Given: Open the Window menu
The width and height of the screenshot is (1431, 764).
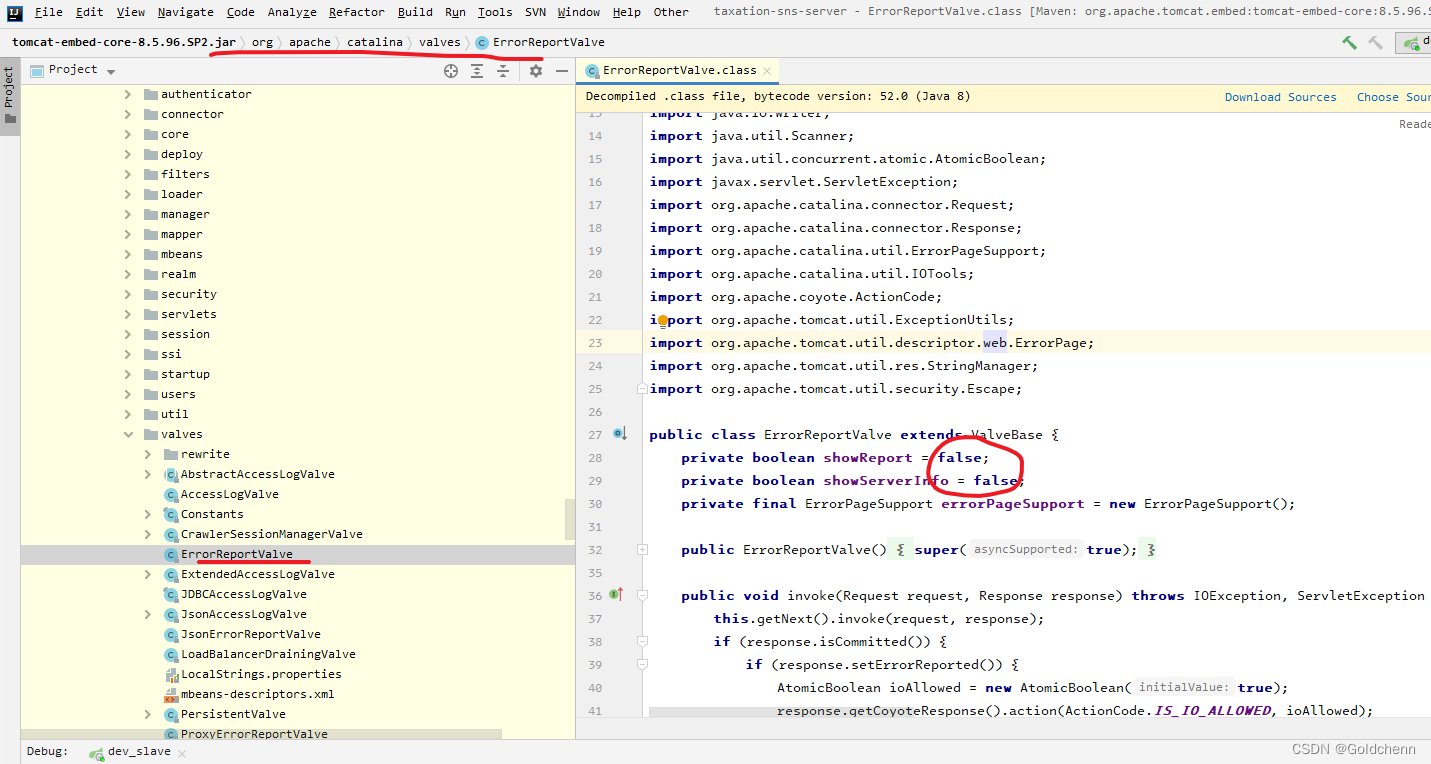Looking at the screenshot, I should click(x=579, y=12).
